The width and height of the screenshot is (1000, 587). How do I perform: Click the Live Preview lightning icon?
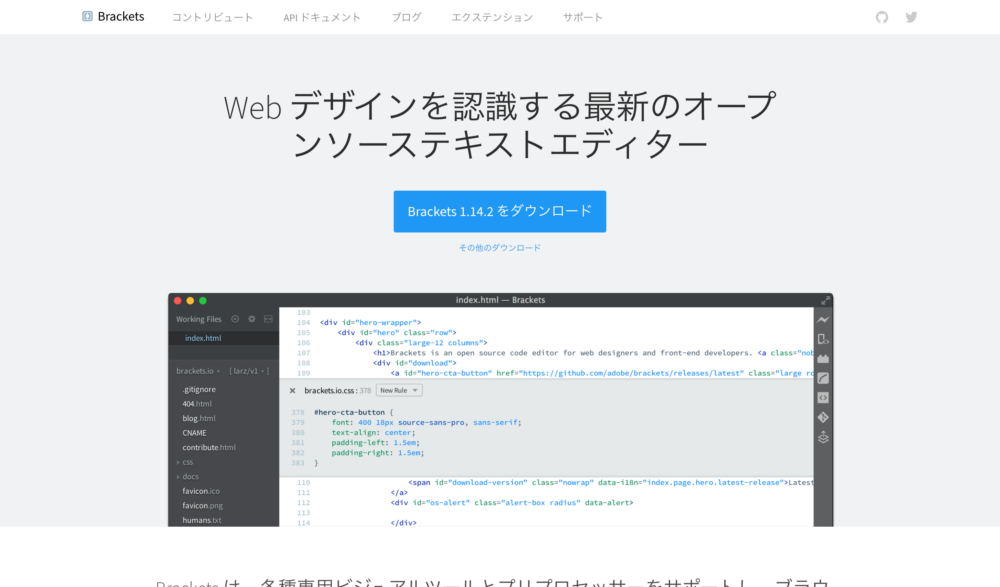coord(823,320)
